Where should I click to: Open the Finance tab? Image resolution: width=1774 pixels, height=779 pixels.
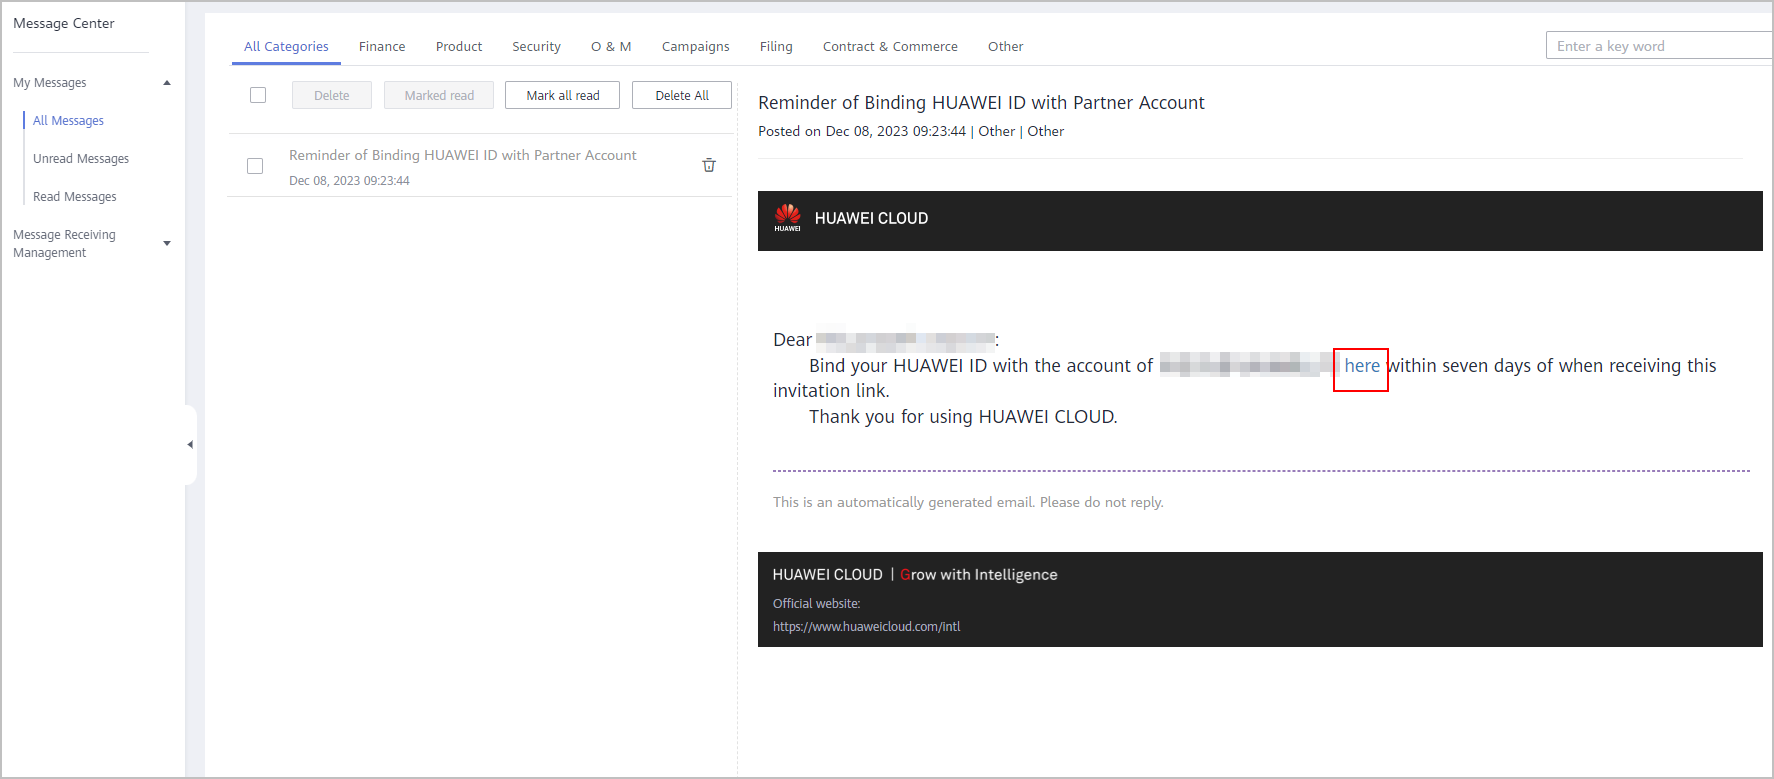[382, 46]
